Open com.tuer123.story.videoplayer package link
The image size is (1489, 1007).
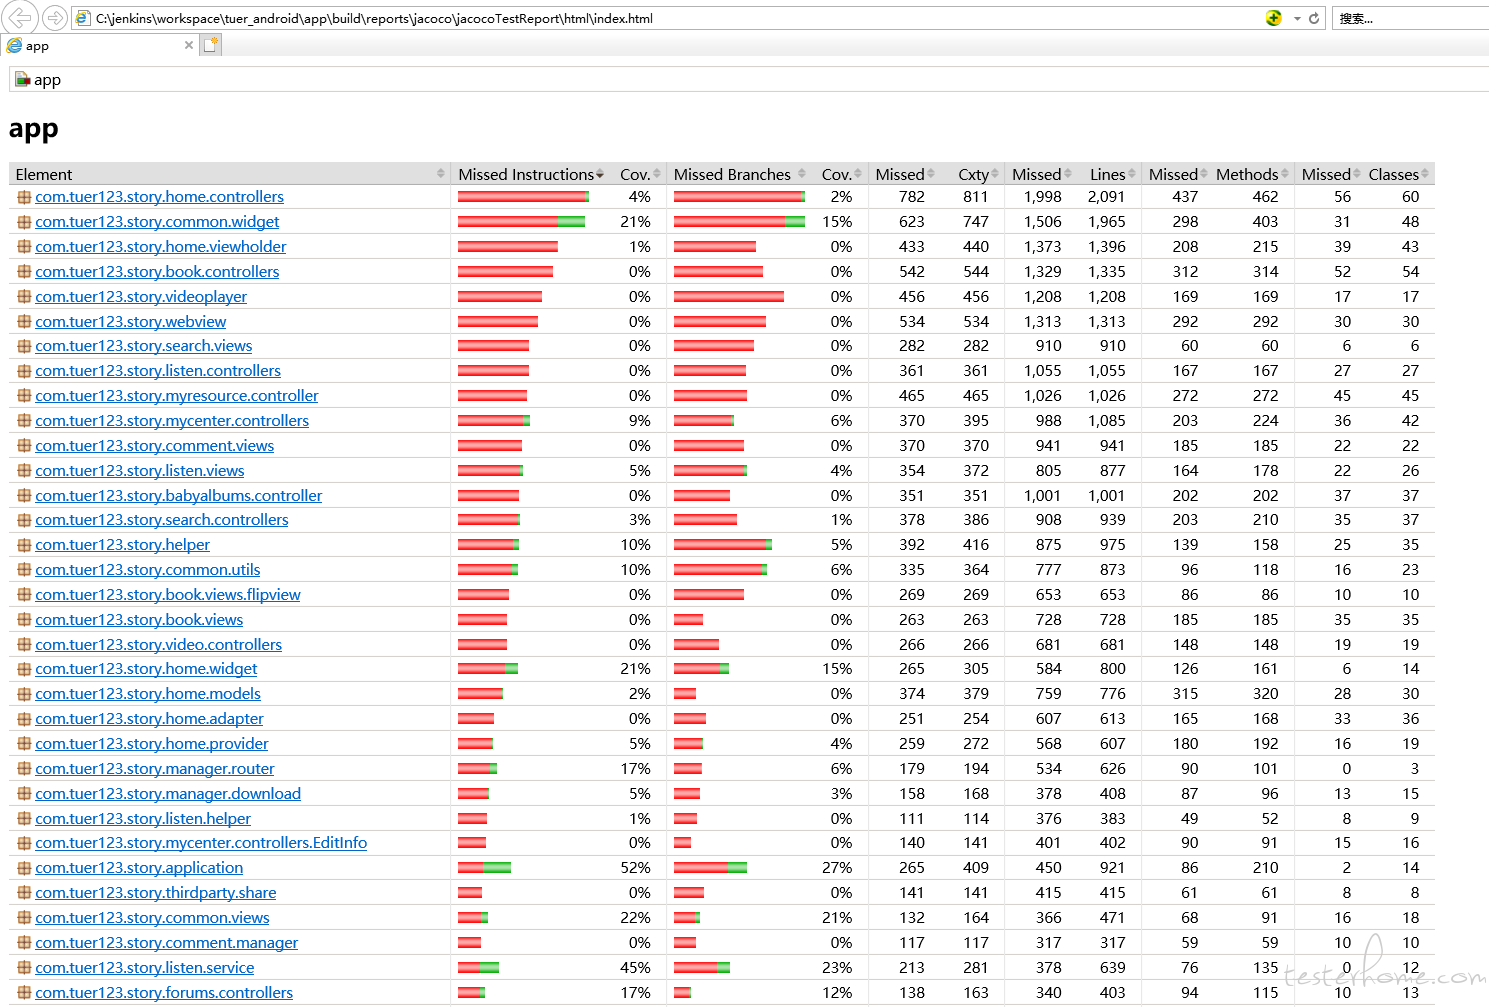point(141,297)
